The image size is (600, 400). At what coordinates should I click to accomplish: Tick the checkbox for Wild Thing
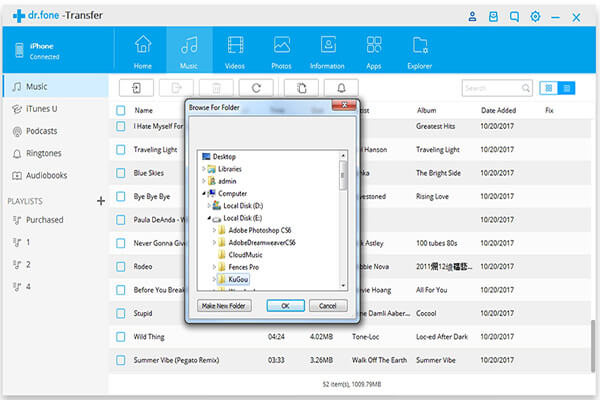(x=120, y=337)
